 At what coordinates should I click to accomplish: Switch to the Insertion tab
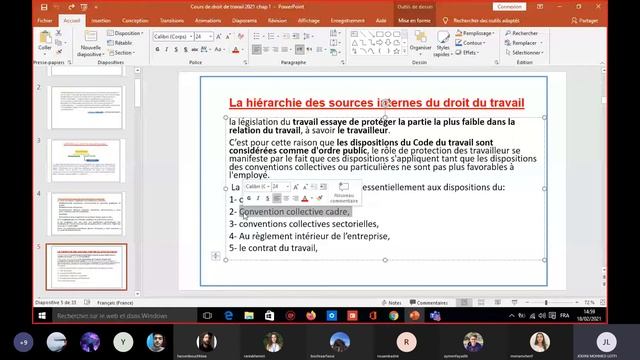click(101, 20)
